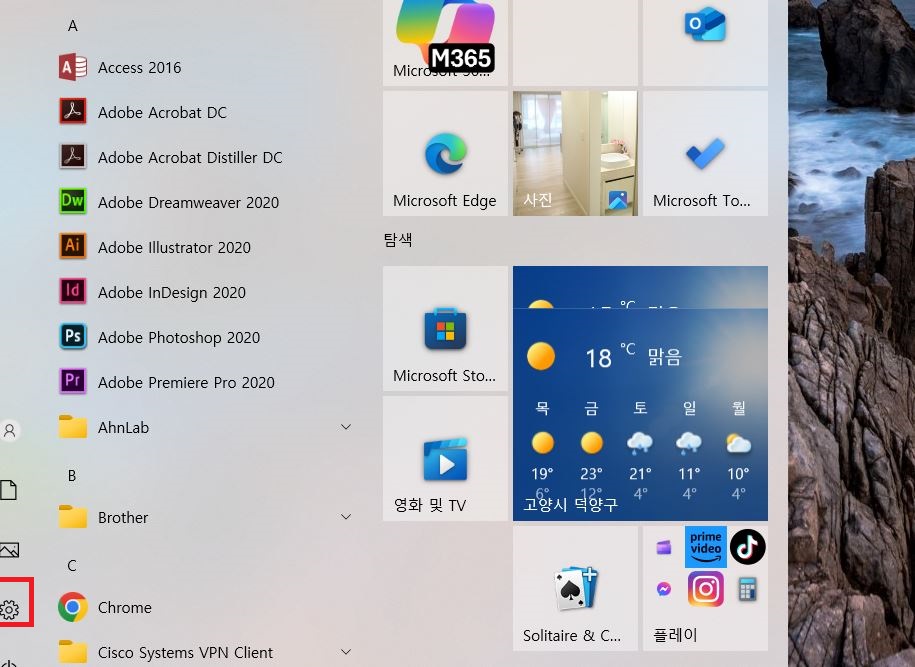The image size is (915, 667).
Task: Open the Outlook tile
Action: point(706,42)
